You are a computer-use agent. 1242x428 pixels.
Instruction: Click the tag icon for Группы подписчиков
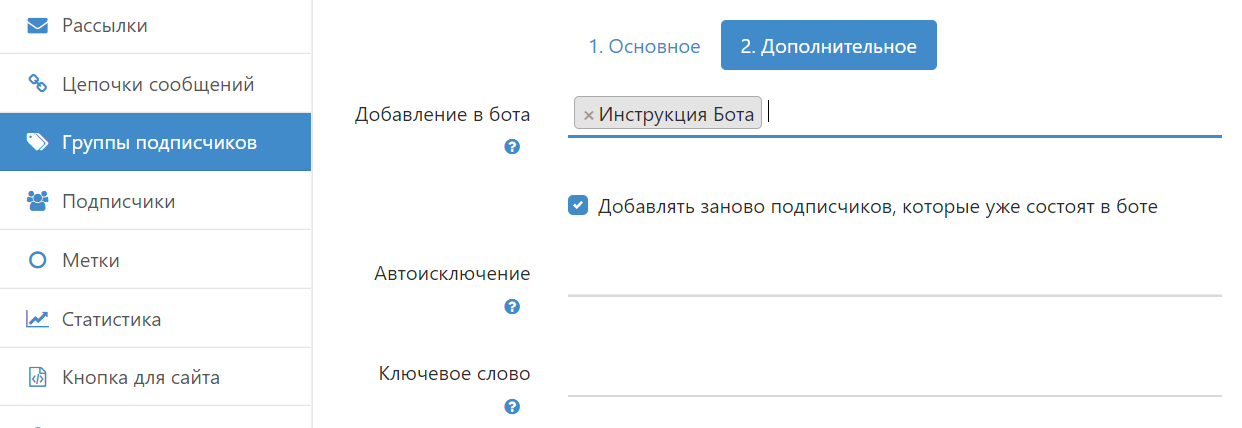tap(37, 142)
